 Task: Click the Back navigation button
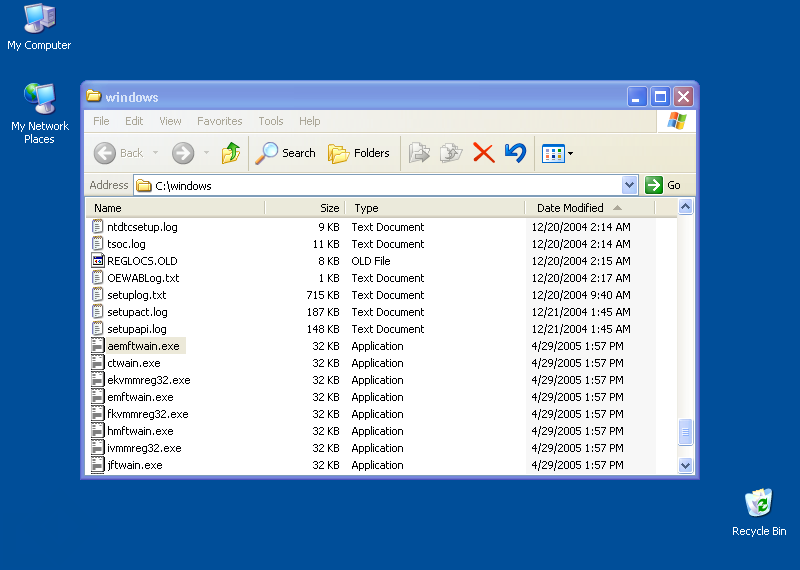tap(118, 153)
